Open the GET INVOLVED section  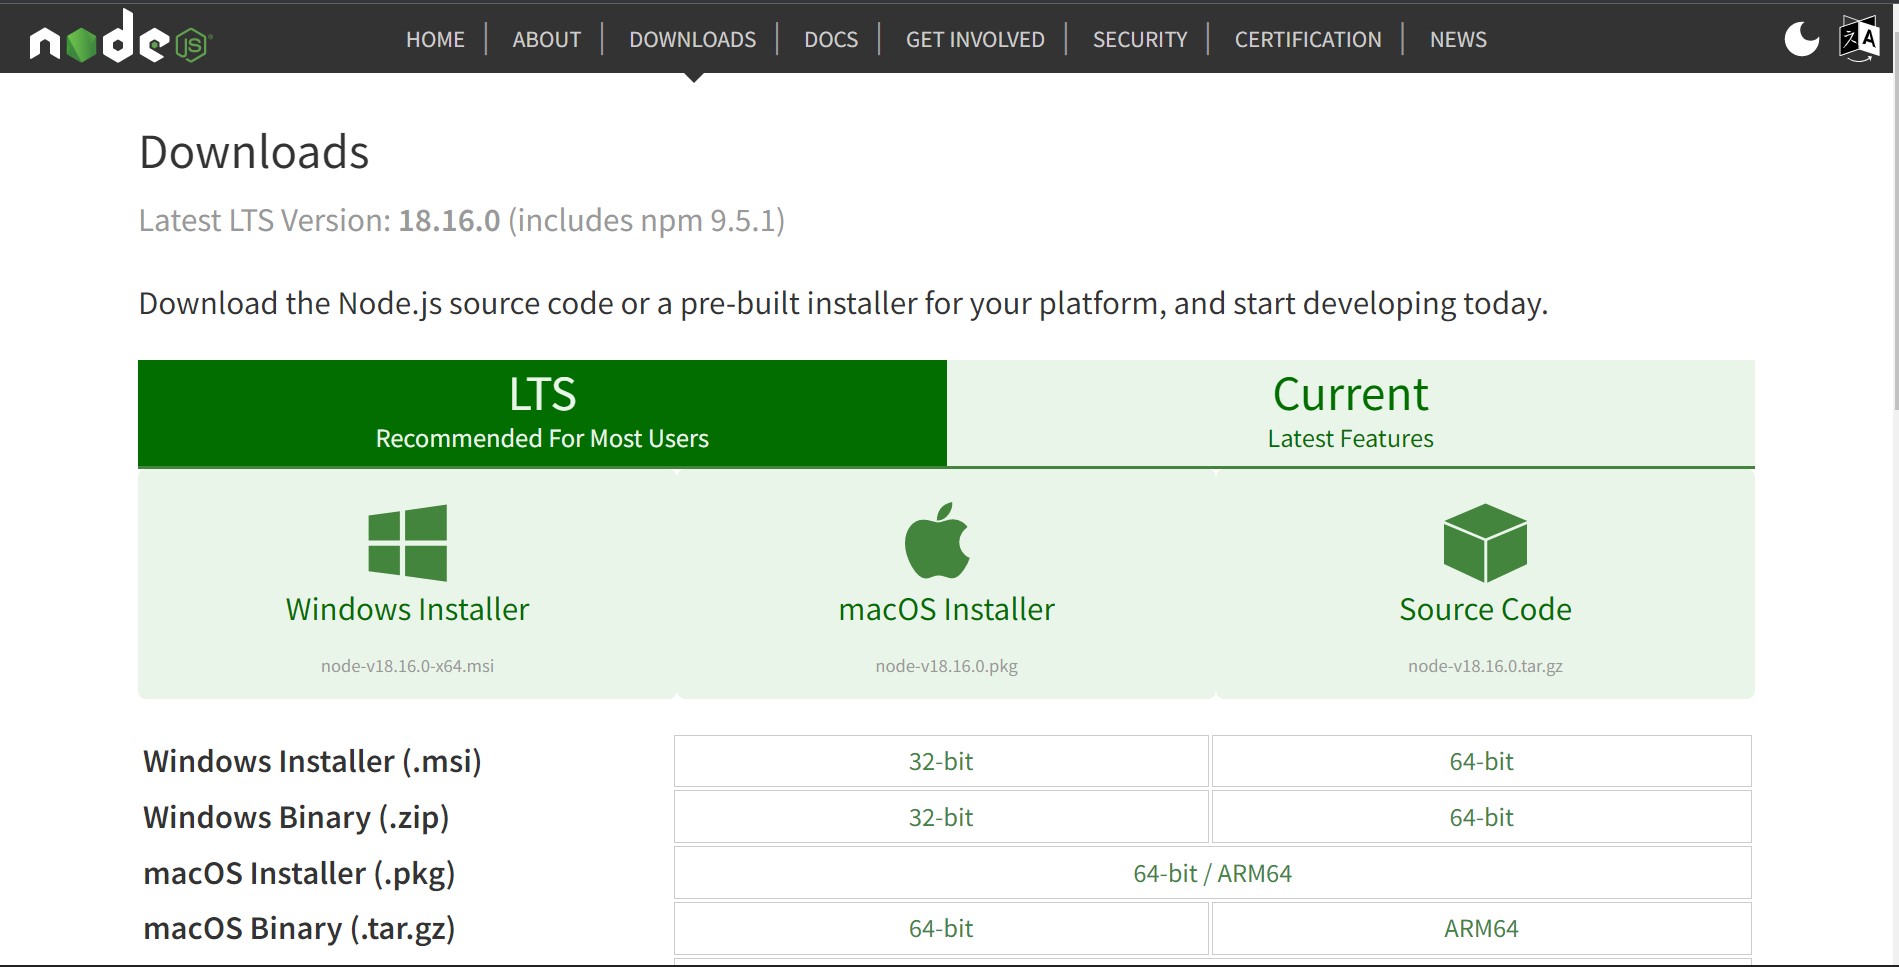point(974,39)
